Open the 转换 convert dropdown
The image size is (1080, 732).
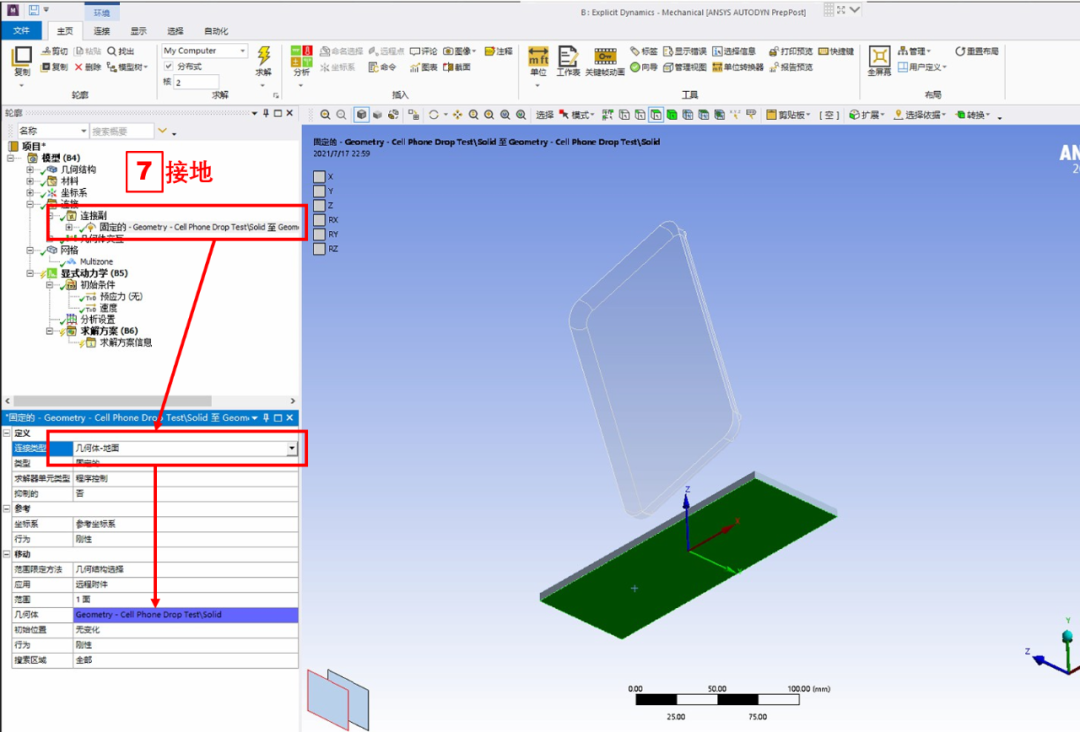[x=973, y=115]
